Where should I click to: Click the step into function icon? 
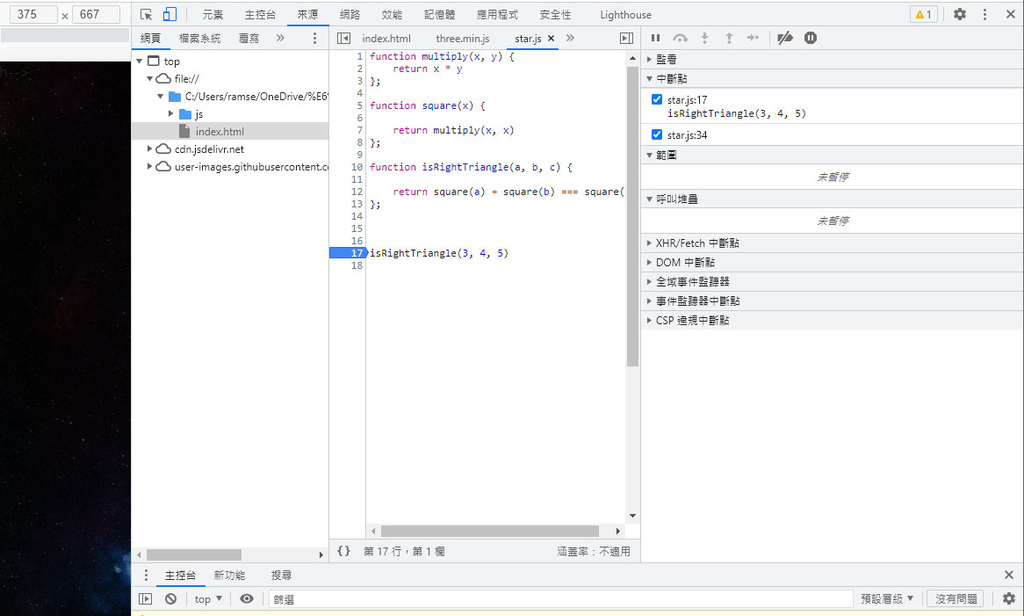tap(705, 38)
